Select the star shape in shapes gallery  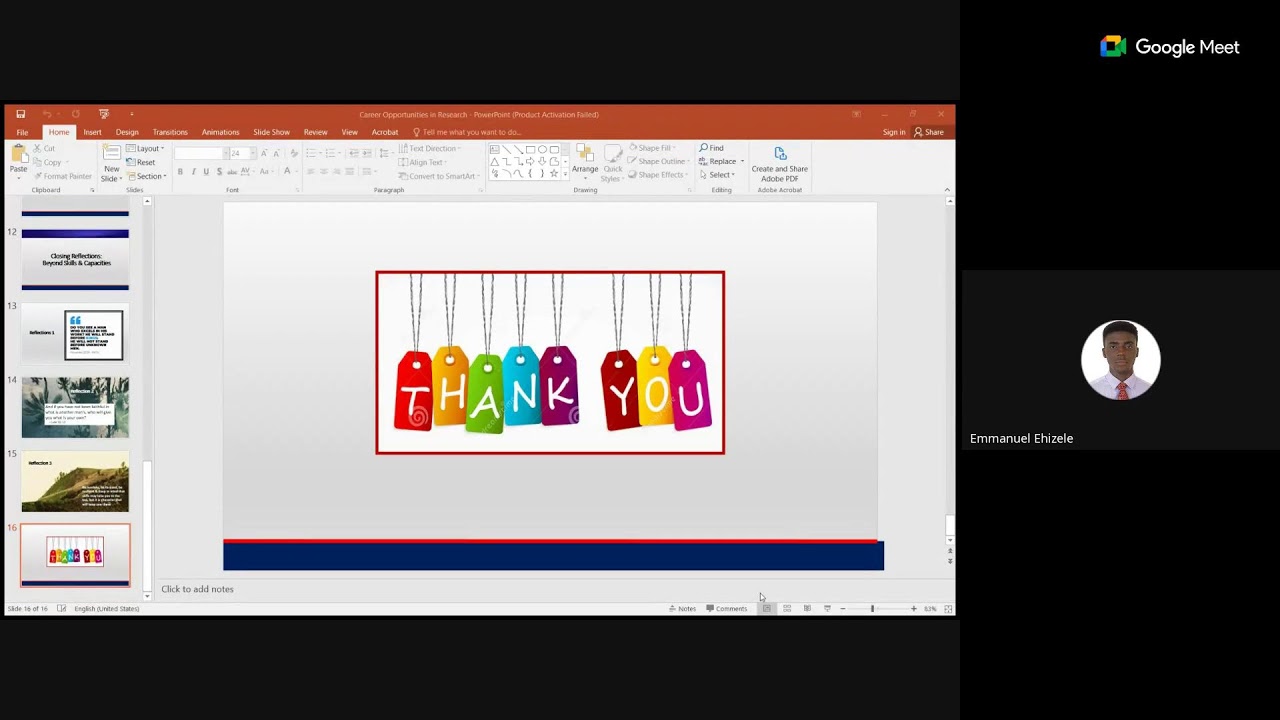point(554,173)
